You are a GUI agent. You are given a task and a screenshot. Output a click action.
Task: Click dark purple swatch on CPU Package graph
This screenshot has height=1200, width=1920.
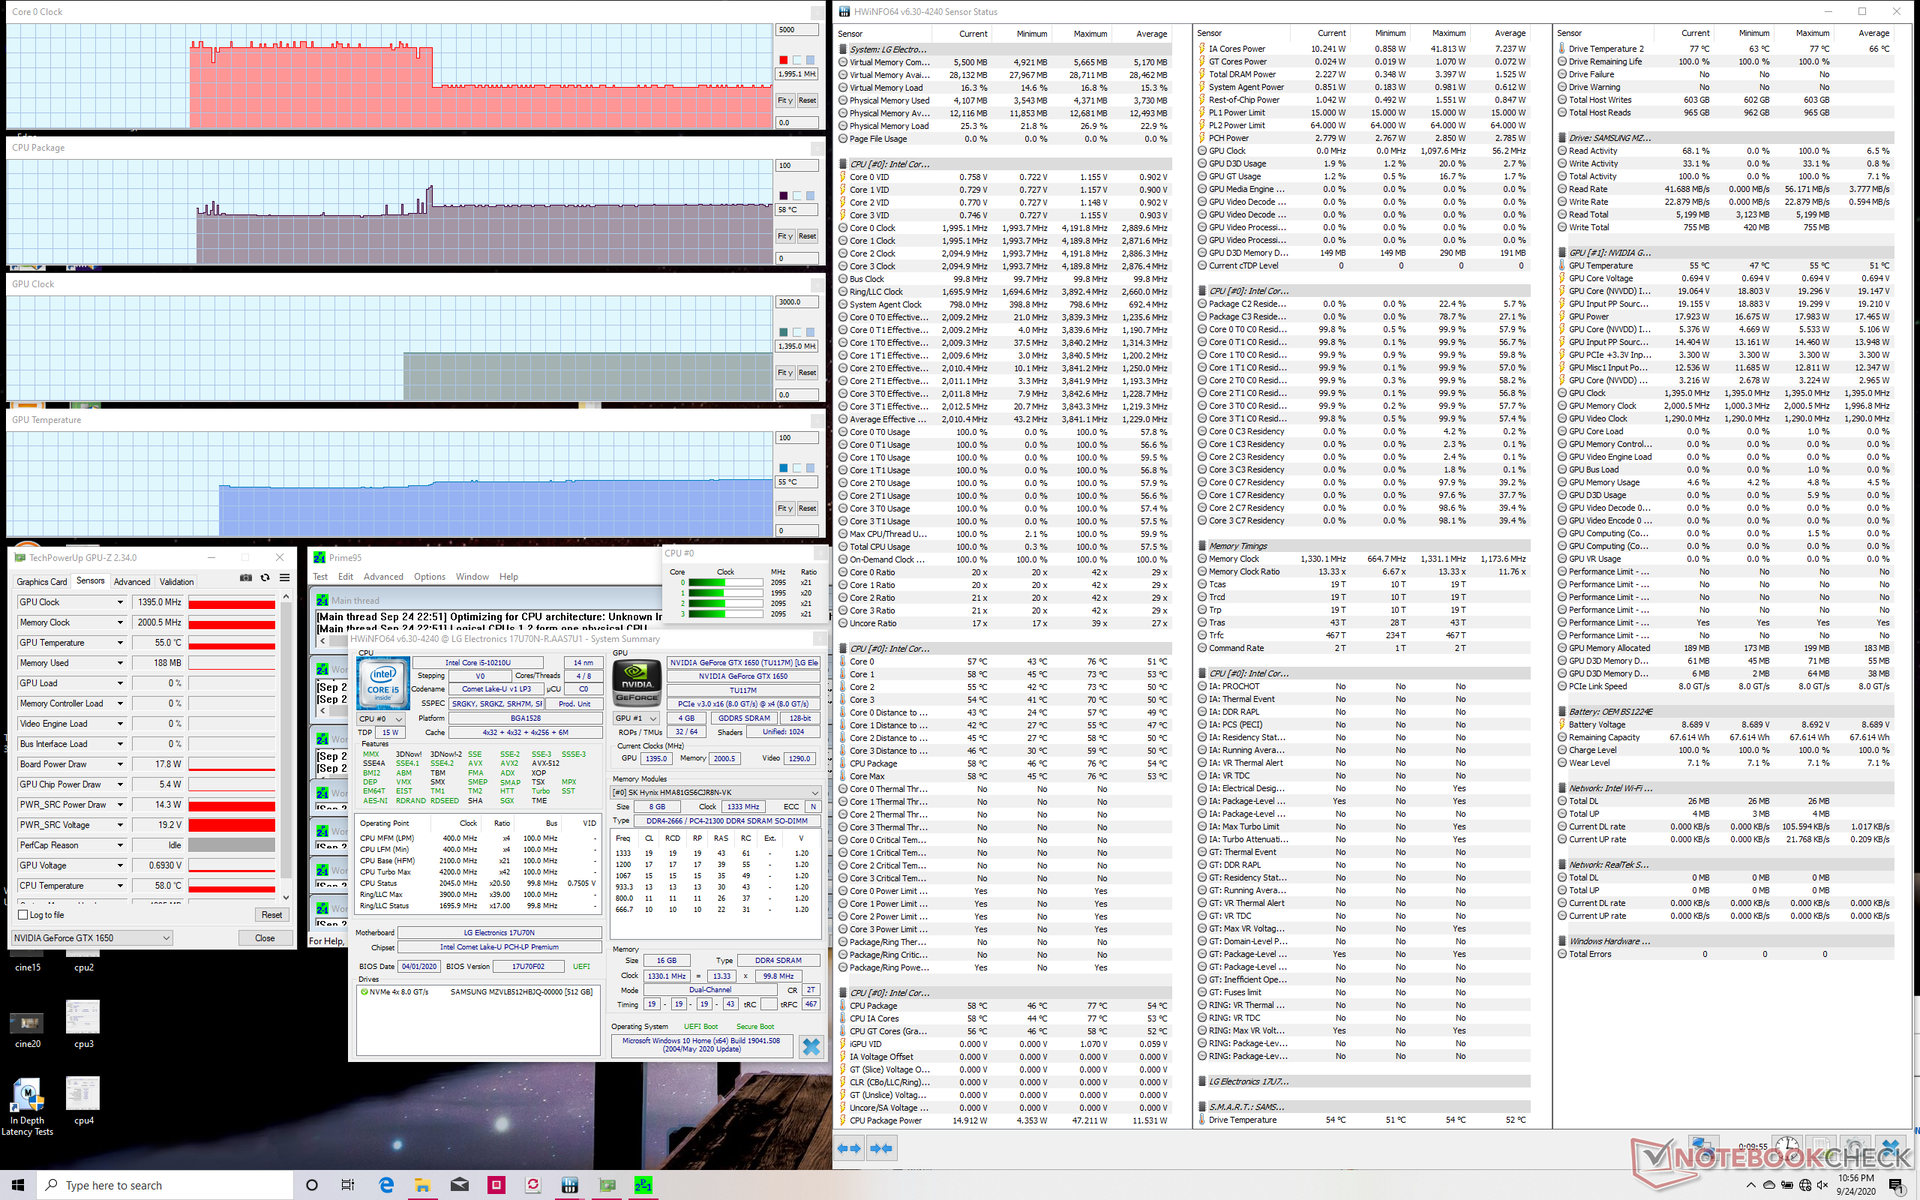pos(784,196)
